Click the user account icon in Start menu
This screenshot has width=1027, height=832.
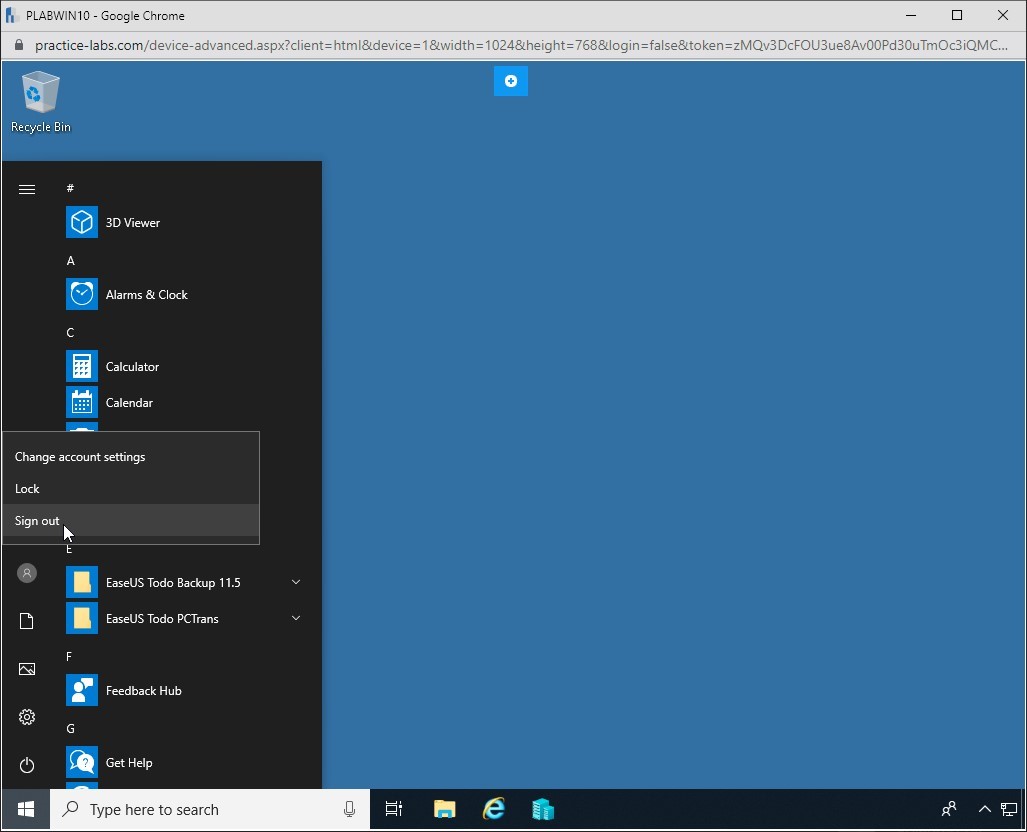pyautogui.click(x=27, y=573)
